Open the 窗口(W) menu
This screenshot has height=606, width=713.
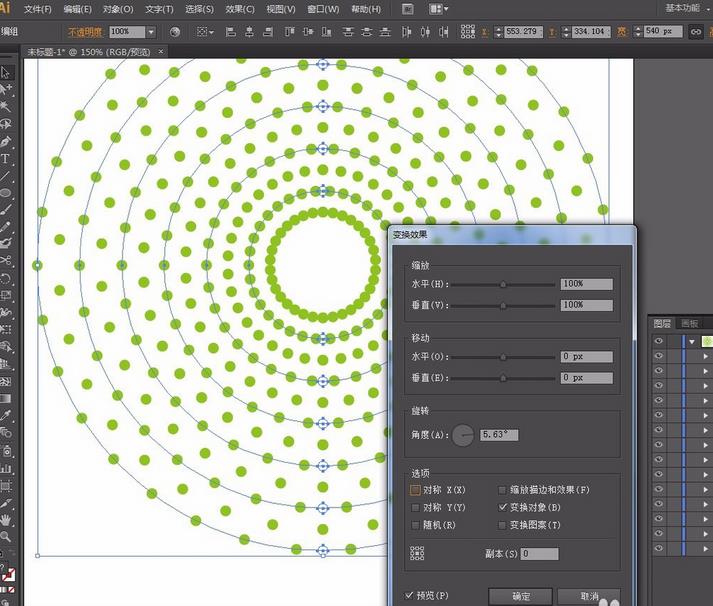pyautogui.click(x=323, y=9)
